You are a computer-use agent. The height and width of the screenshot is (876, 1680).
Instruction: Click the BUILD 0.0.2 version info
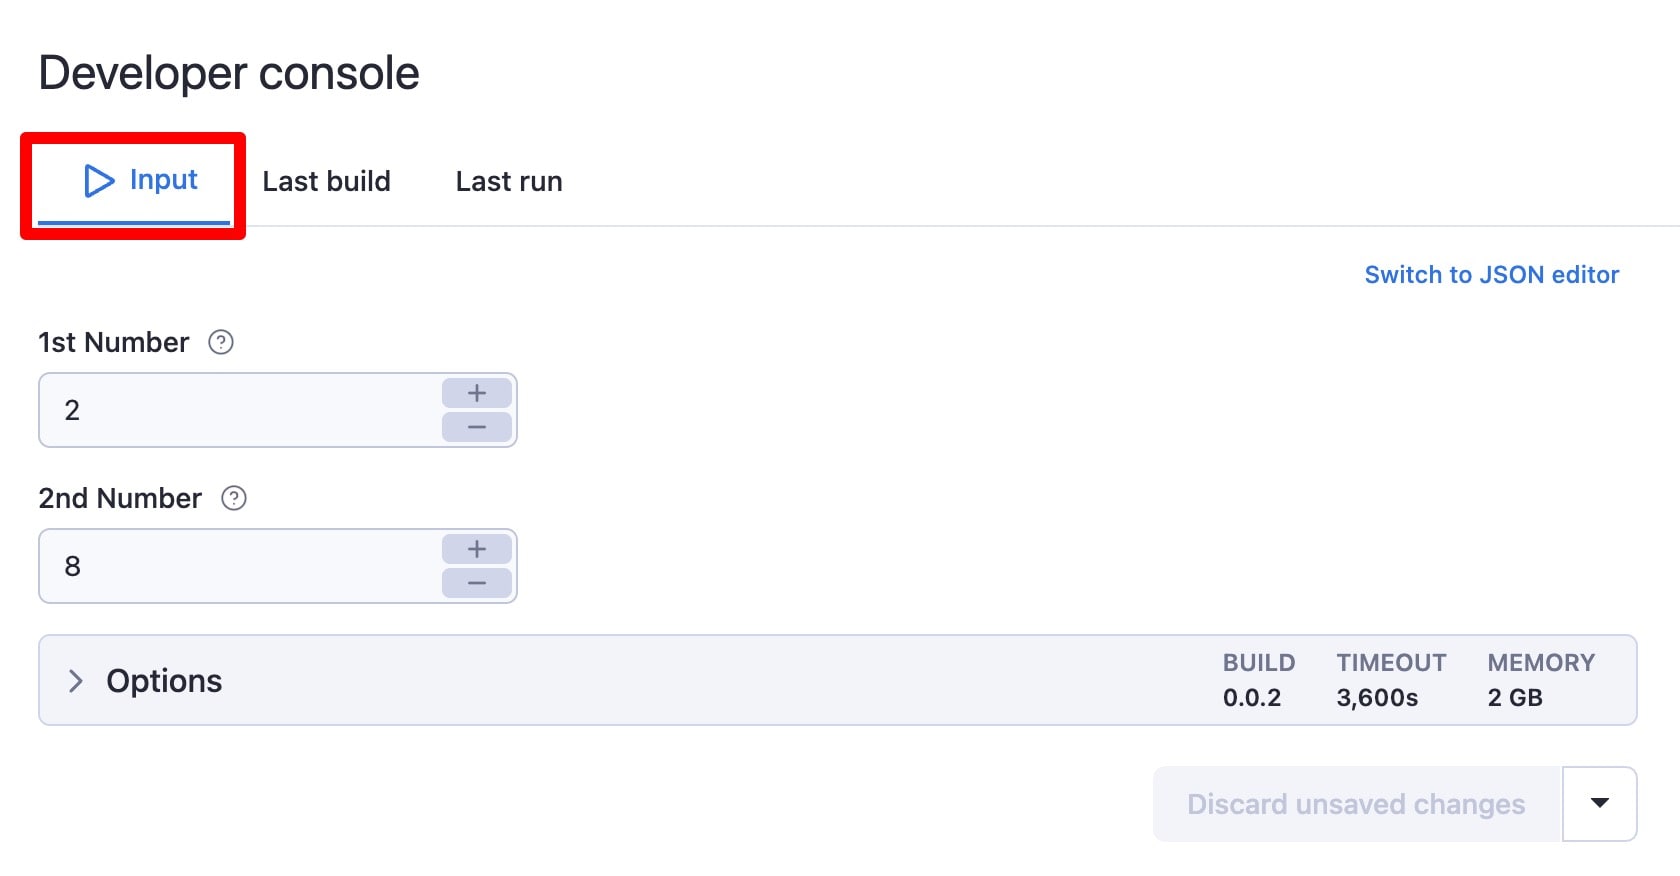pos(1258,680)
